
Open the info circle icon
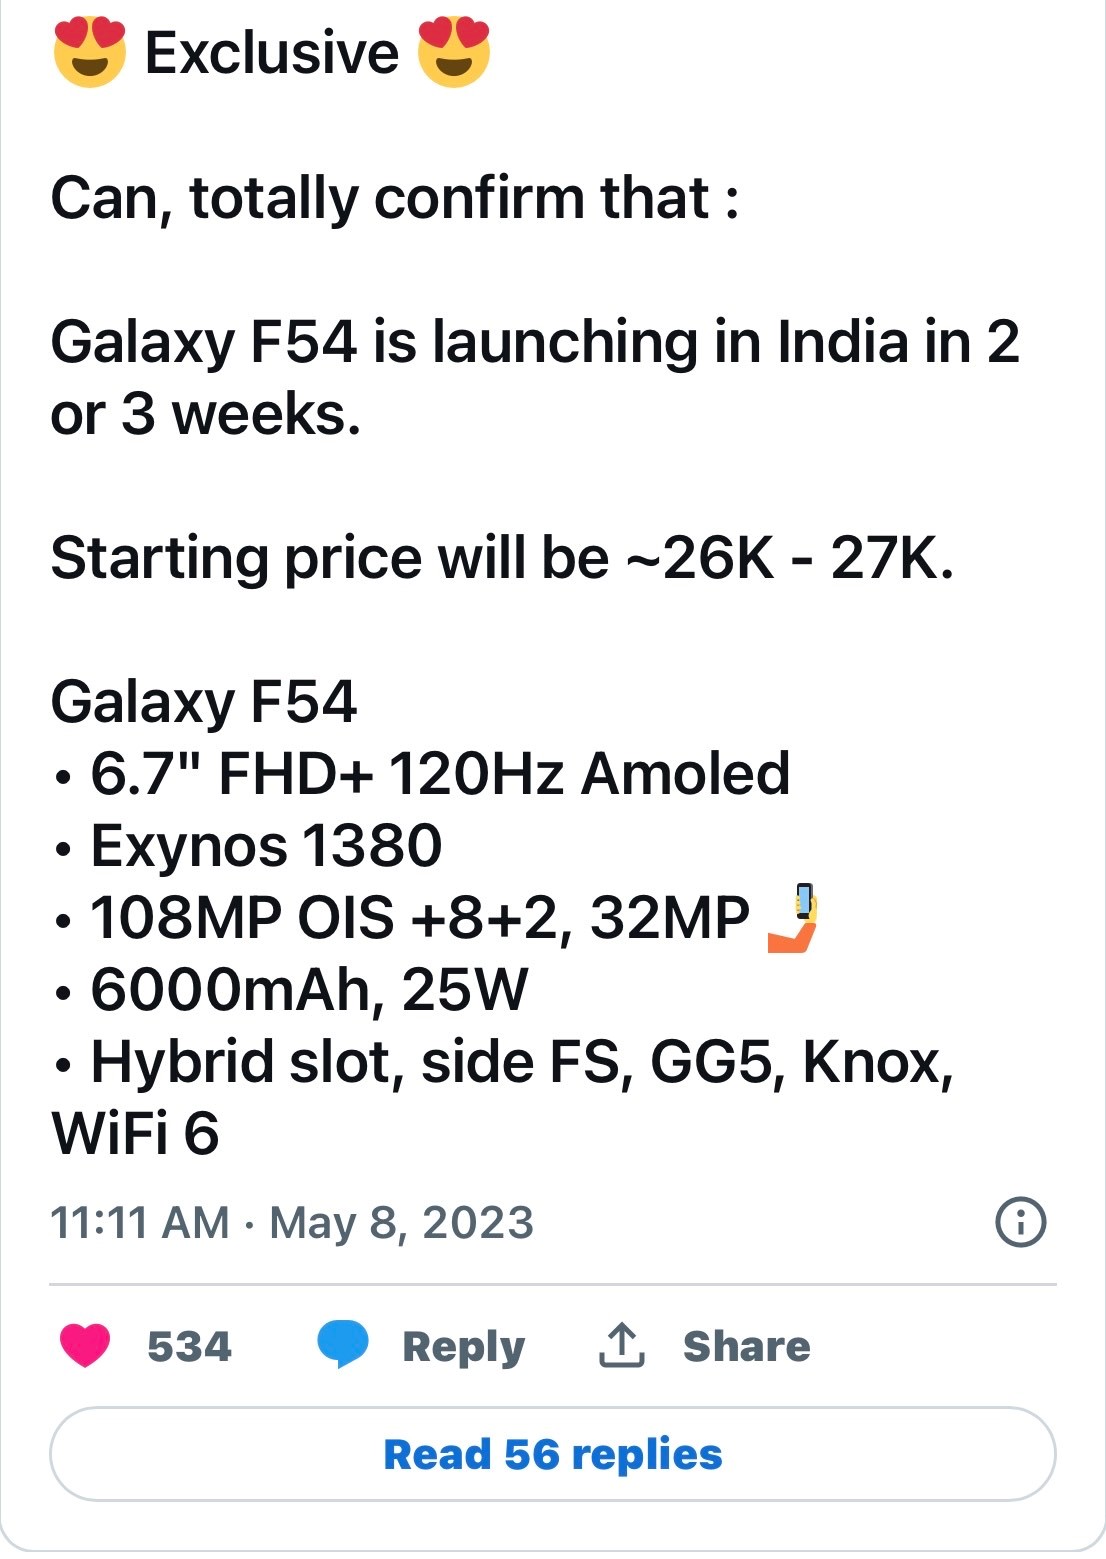[x=1021, y=1222]
